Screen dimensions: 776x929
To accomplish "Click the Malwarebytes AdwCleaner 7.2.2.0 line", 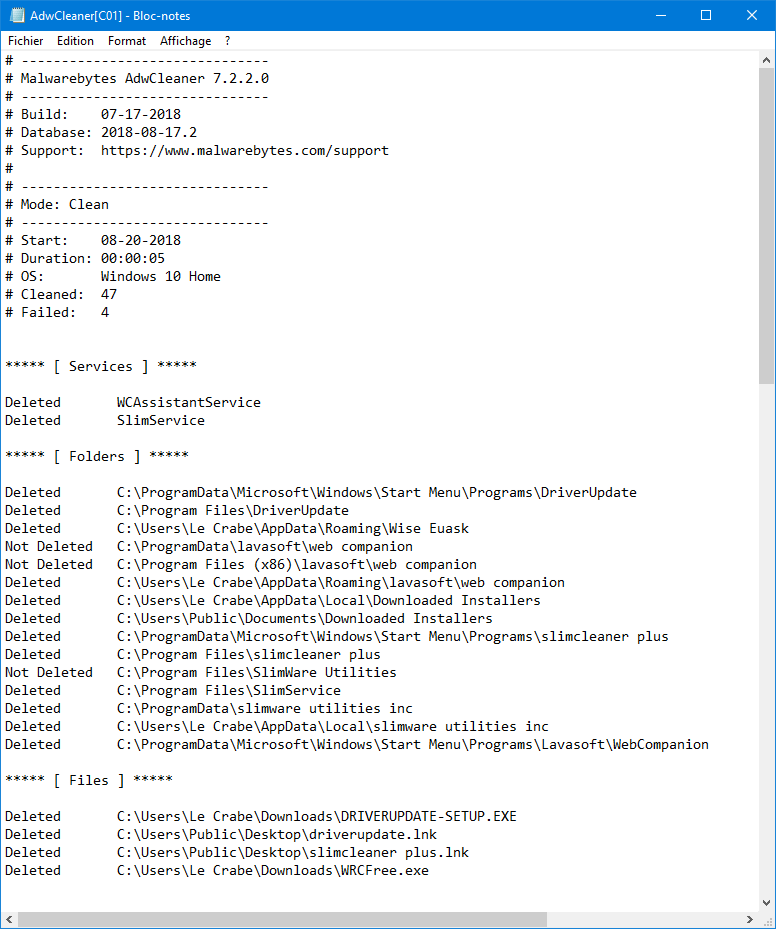I will (x=137, y=78).
